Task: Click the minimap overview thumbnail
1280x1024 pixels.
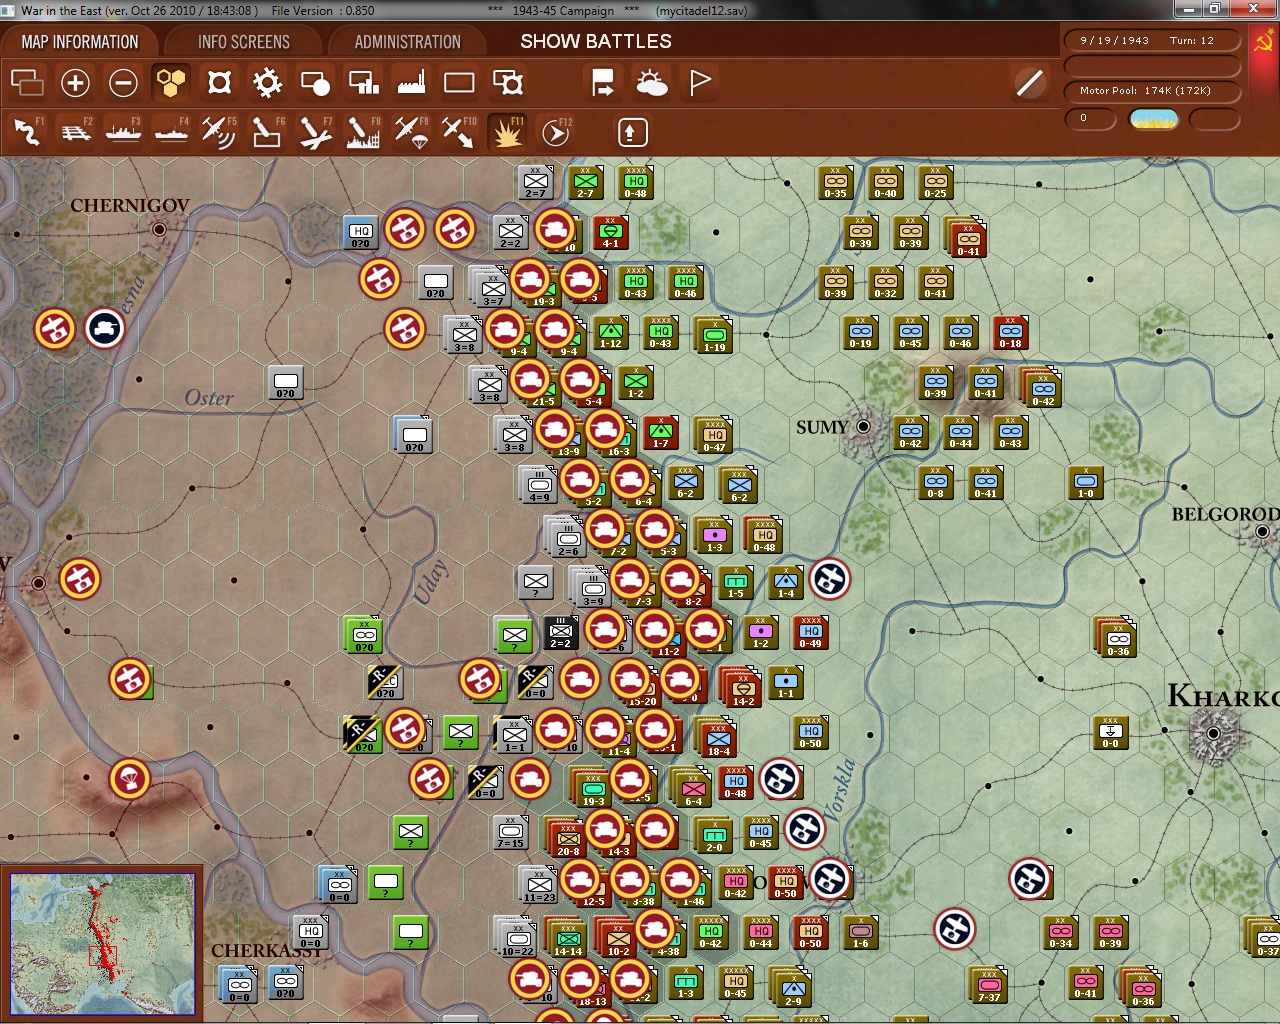Action: click(103, 943)
